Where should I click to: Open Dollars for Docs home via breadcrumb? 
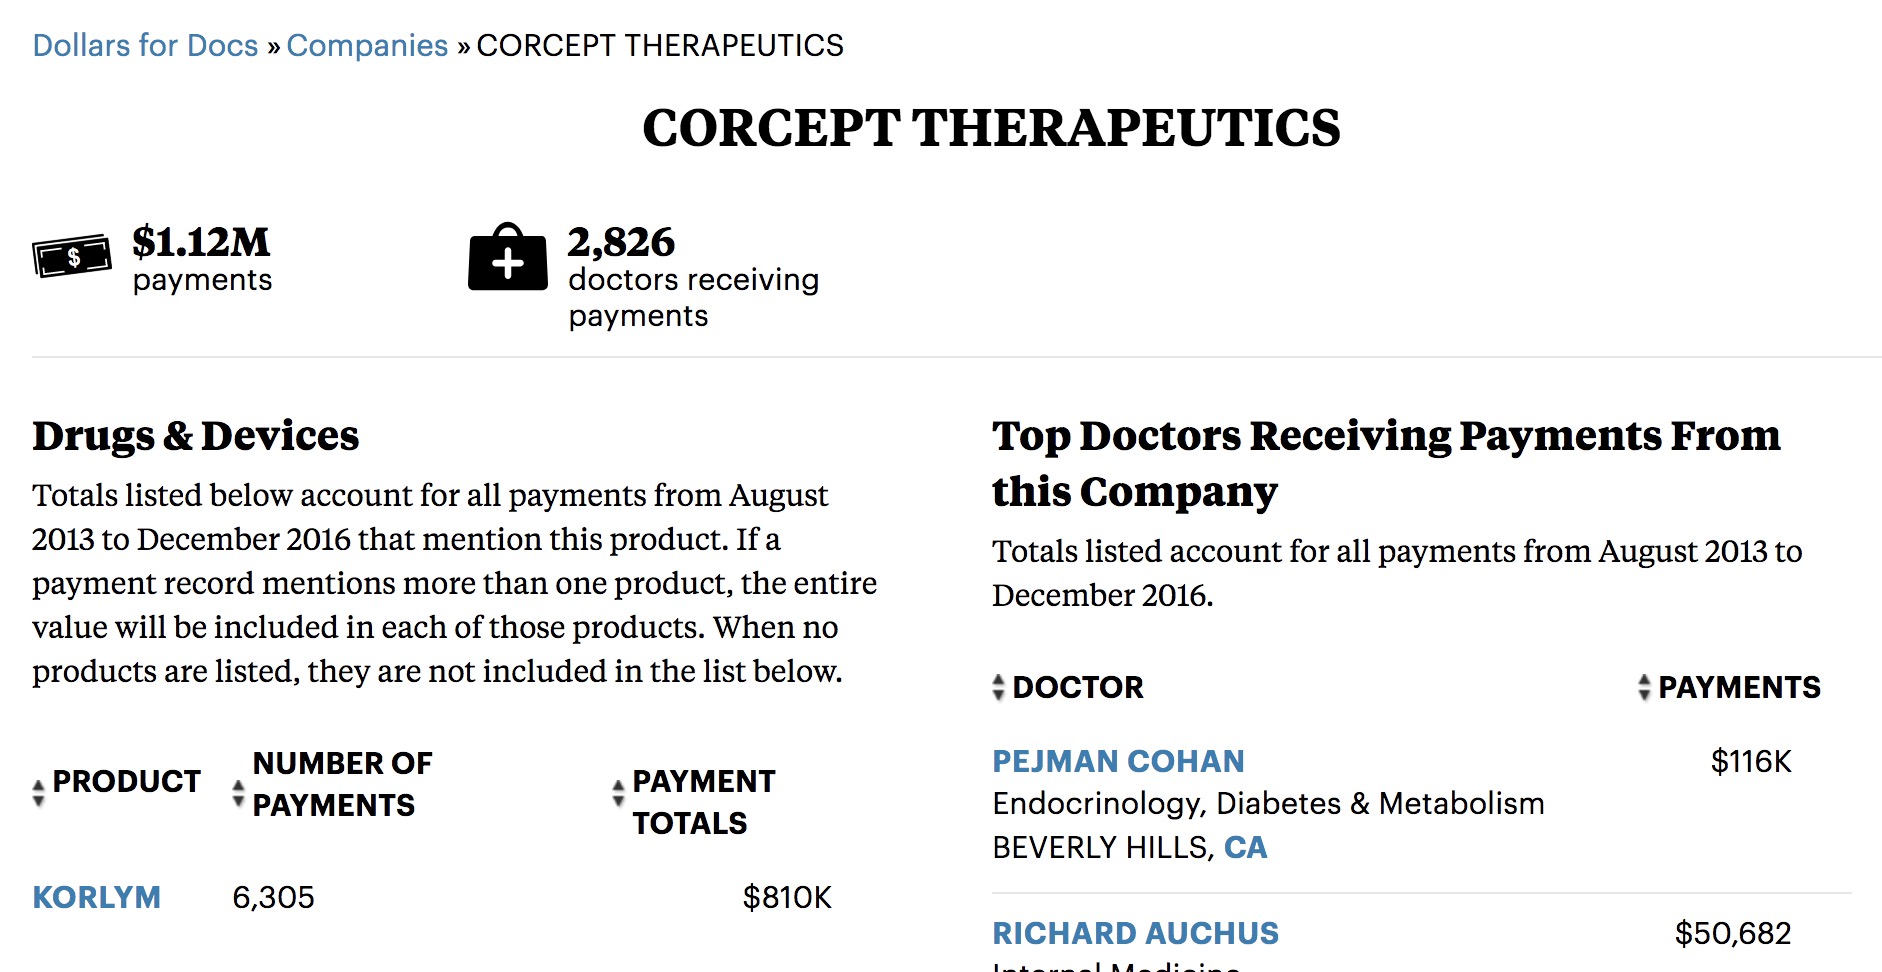click(145, 45)
